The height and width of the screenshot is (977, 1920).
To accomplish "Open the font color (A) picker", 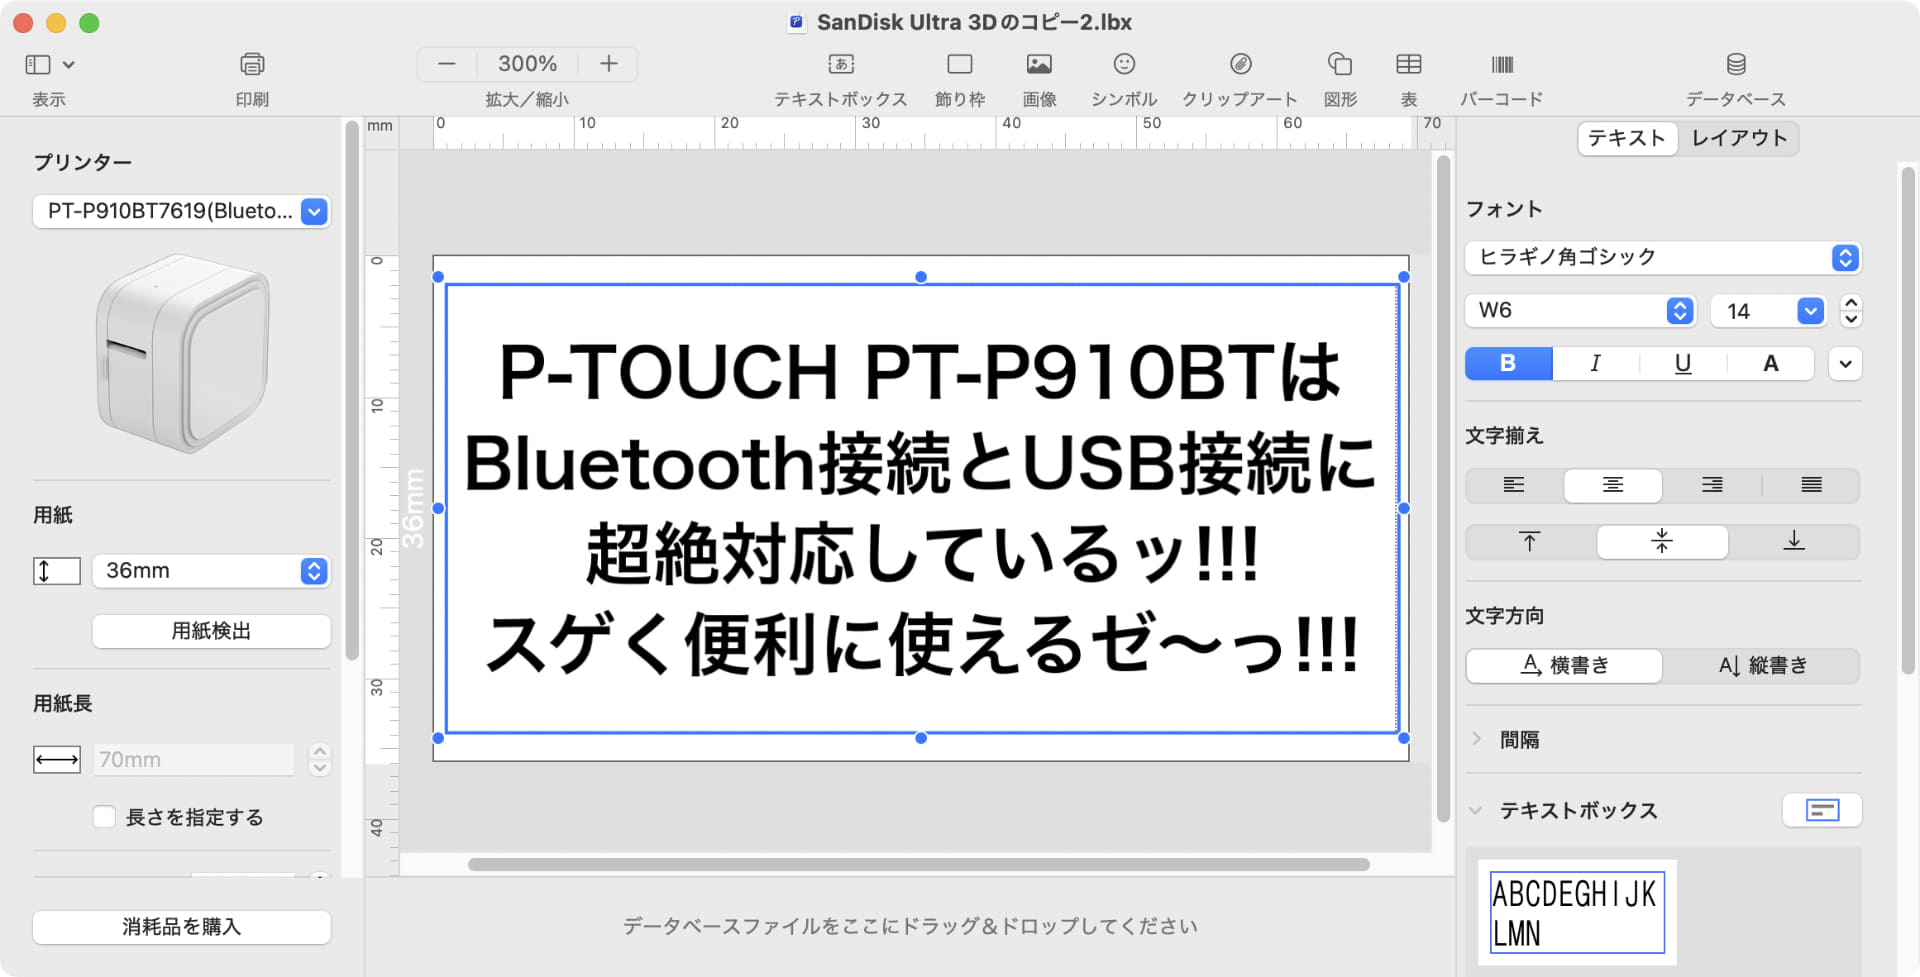I will pyautogui.click(x=1769, y=363).
